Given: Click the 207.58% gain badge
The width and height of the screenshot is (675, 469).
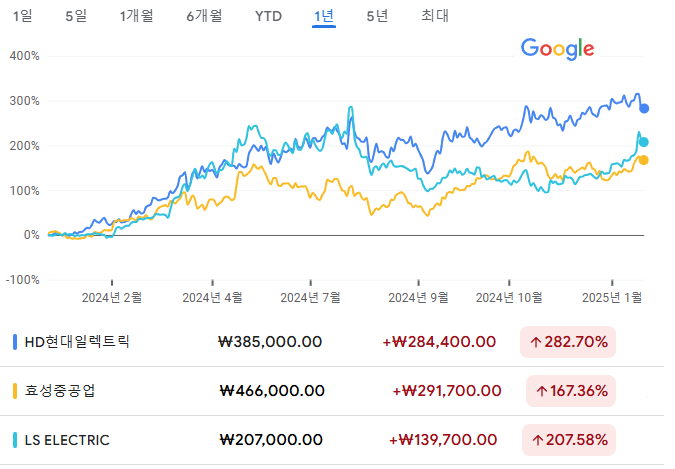Looking at the screenshot, I should (x=569, y=440).
